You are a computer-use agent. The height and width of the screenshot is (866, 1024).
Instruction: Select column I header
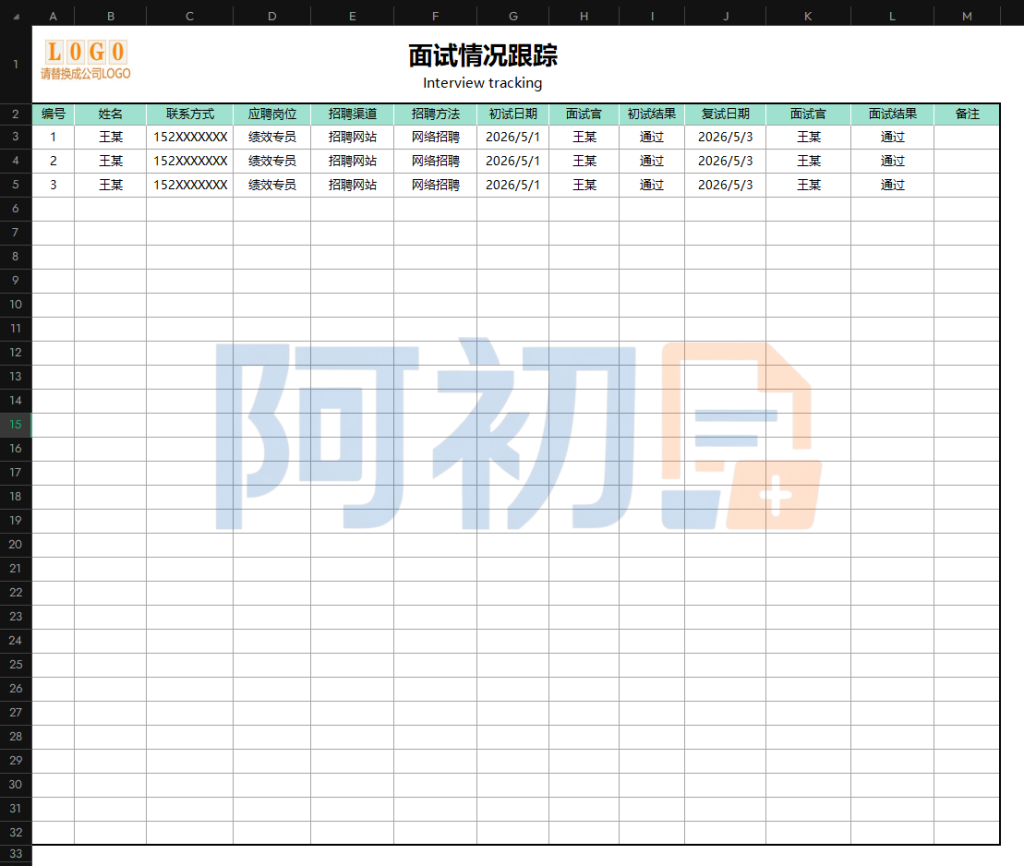tap(652, 16)
